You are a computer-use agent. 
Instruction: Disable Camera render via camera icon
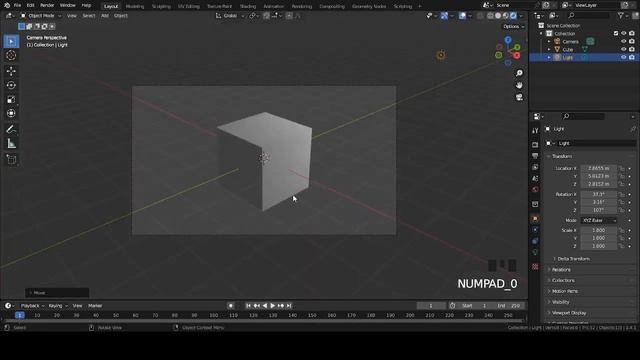[632, 42]
